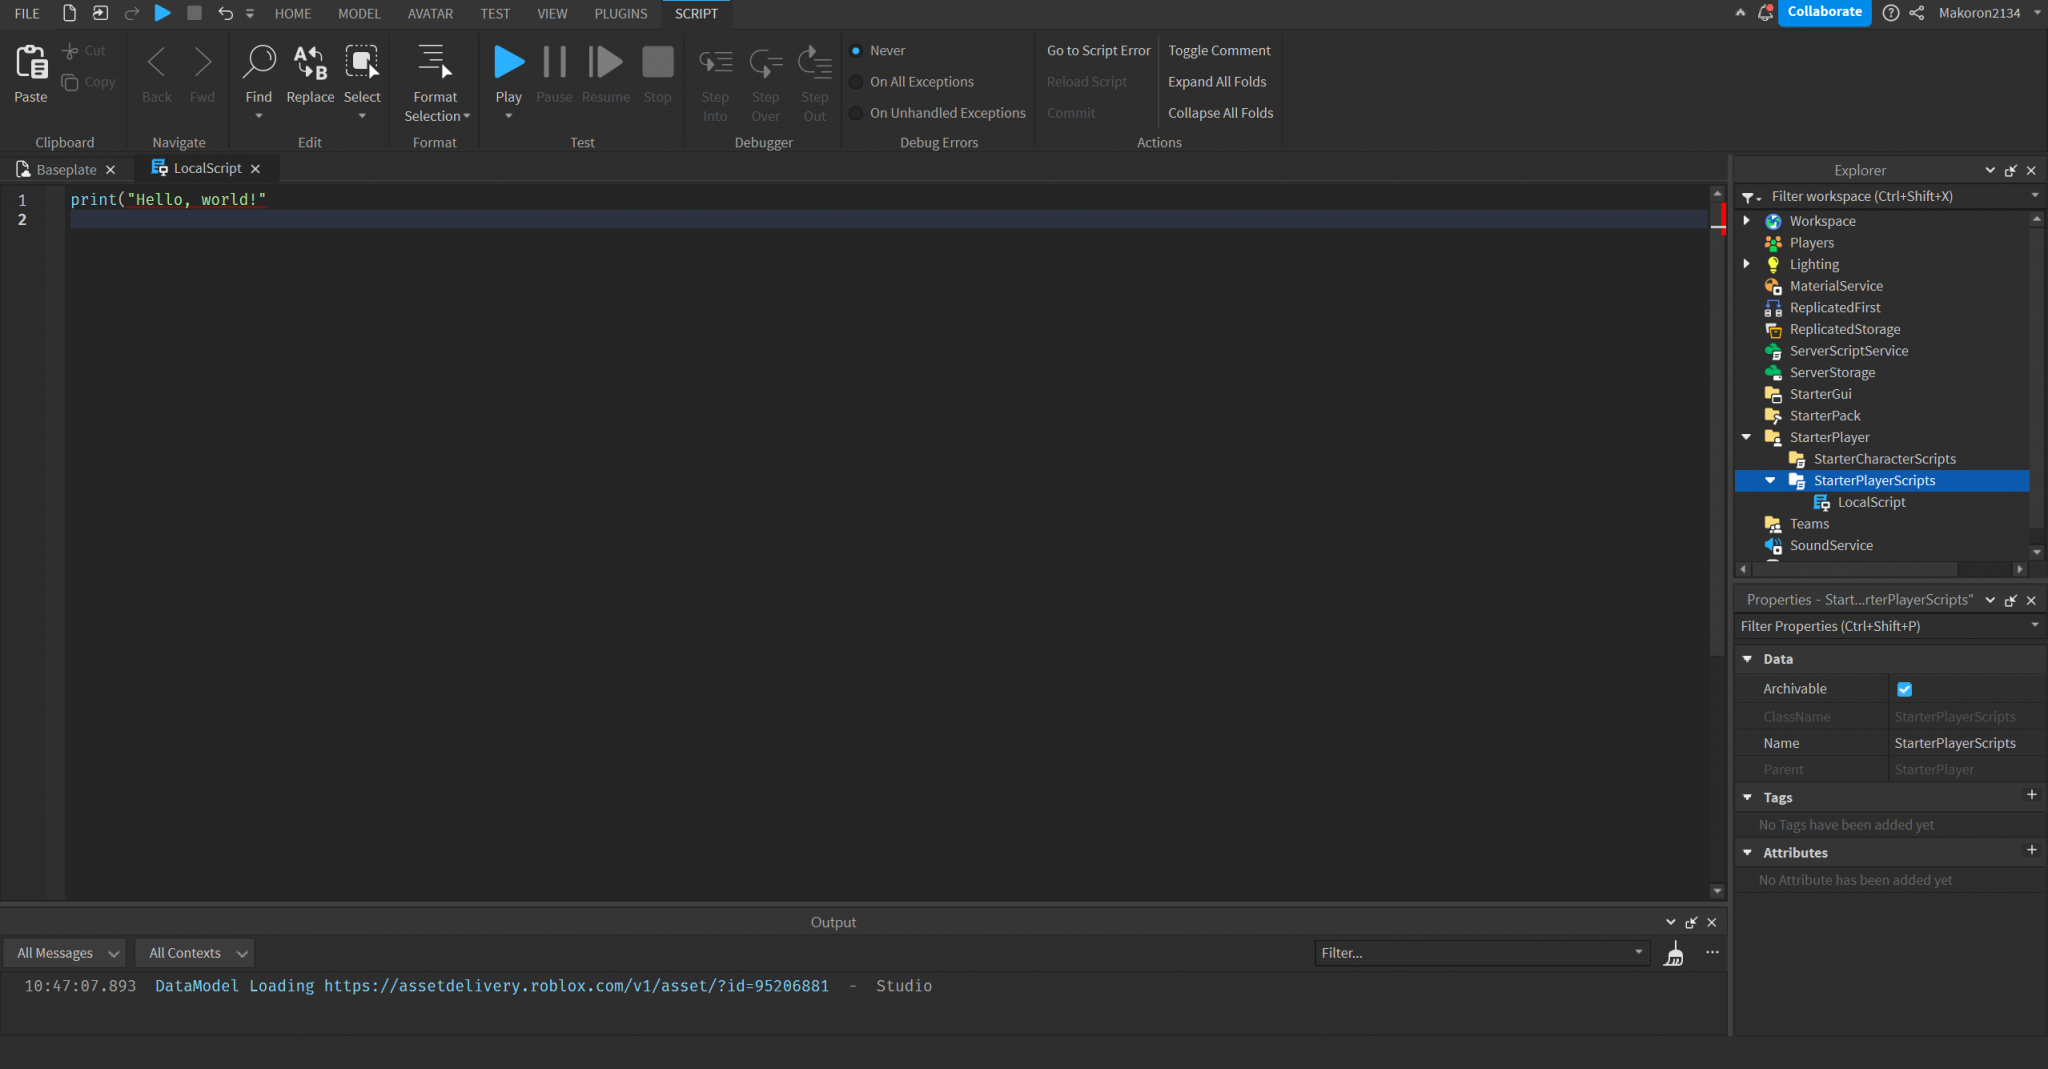This screenshot has width=2048, height=1069.
Task: Open the All Messages dropdown
Action: point(66,953)
